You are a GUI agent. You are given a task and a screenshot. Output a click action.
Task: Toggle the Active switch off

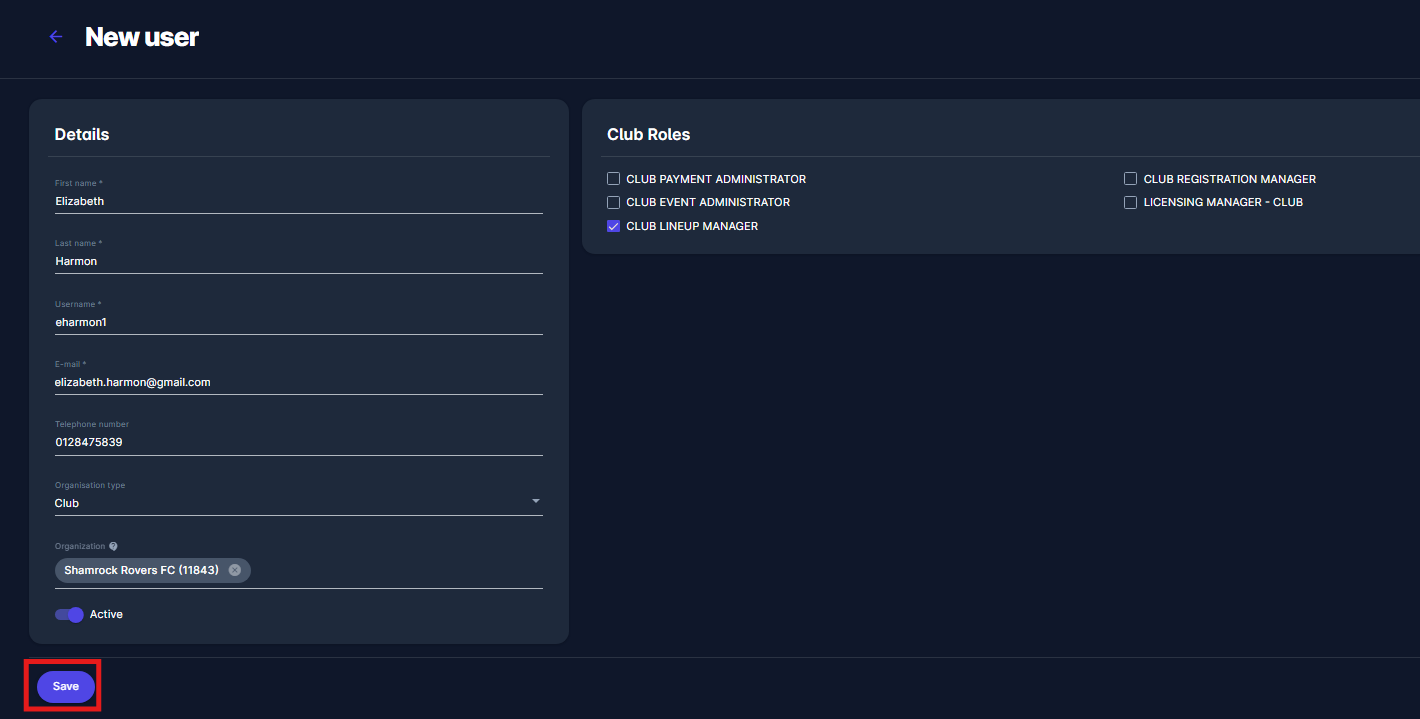click(70, 614)
